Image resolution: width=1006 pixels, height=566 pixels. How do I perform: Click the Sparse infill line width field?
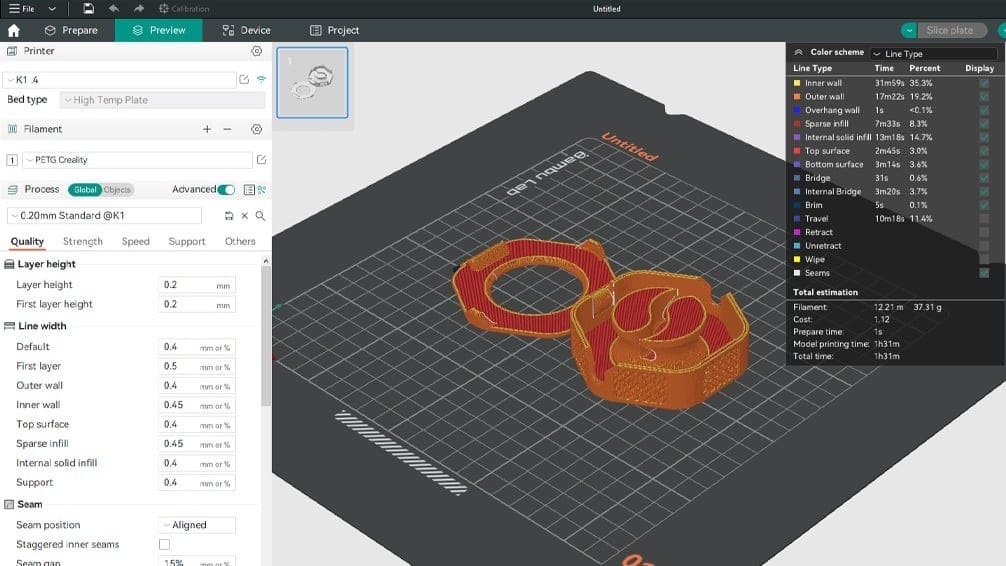(x=197, y=443)
